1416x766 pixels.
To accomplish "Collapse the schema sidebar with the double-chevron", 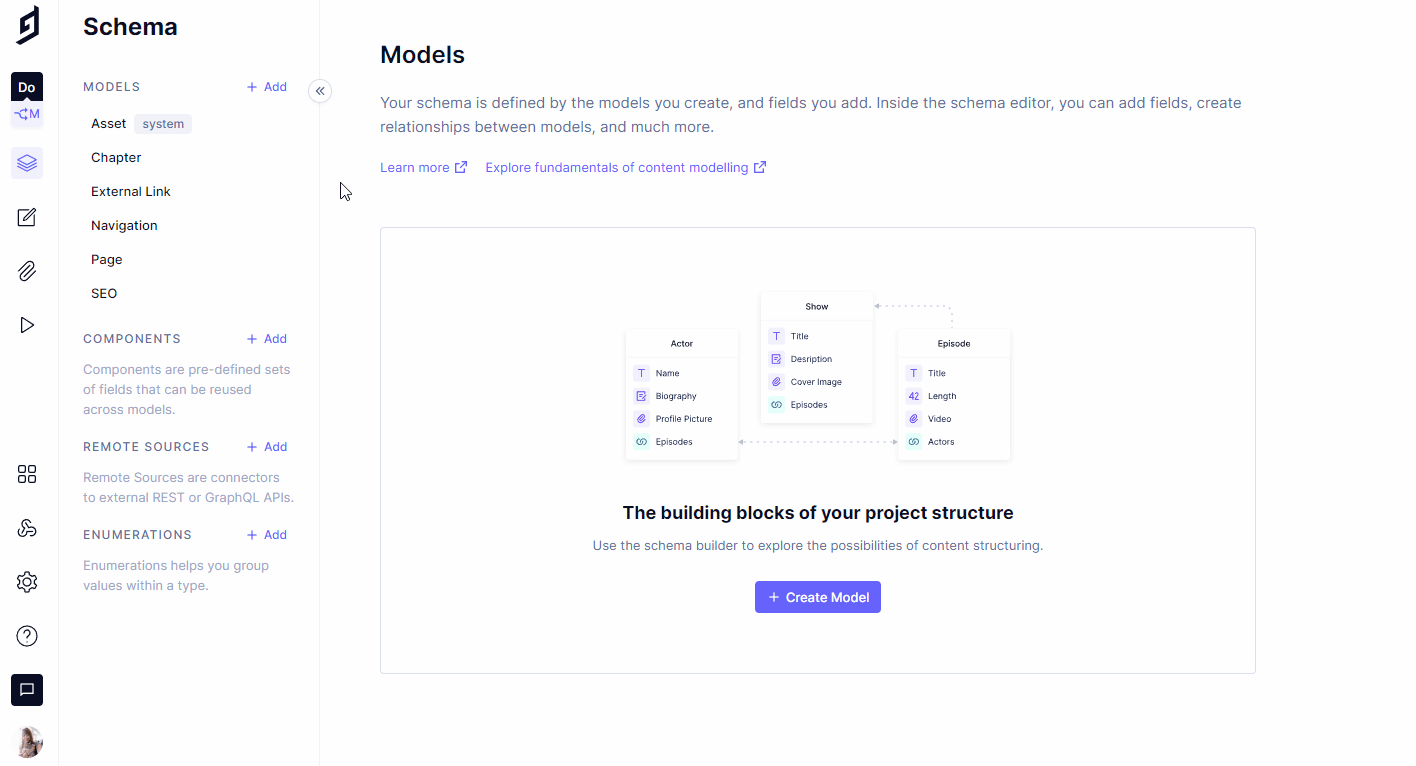I will coord(320,91).
